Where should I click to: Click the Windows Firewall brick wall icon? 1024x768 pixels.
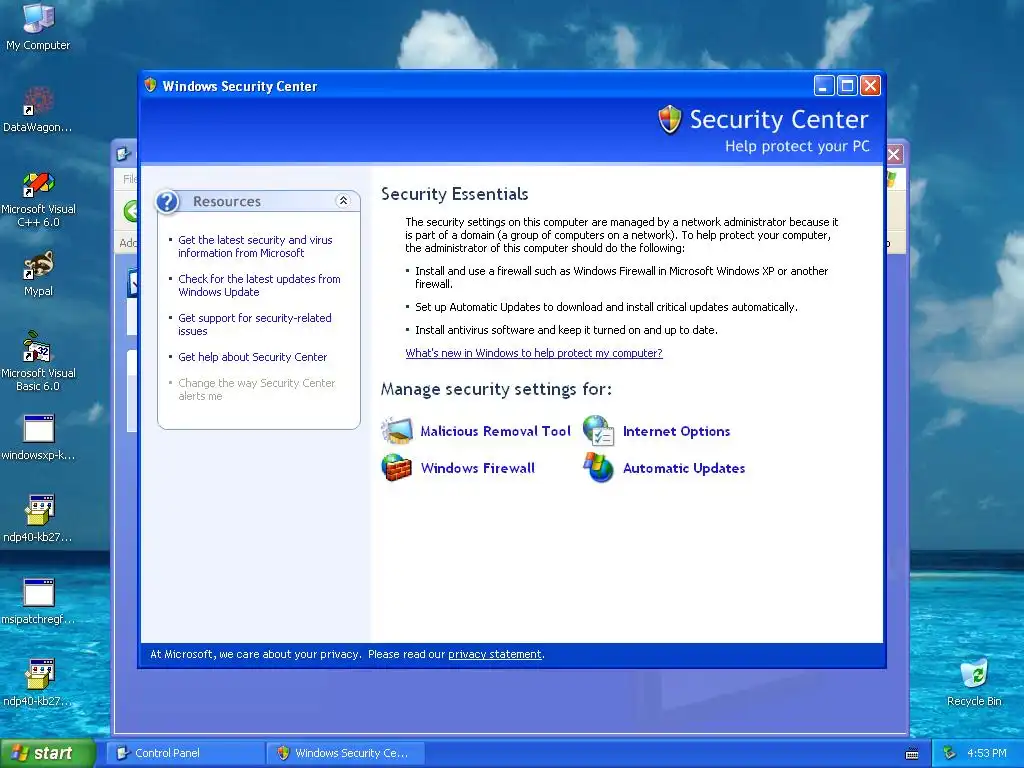[397, 468]
